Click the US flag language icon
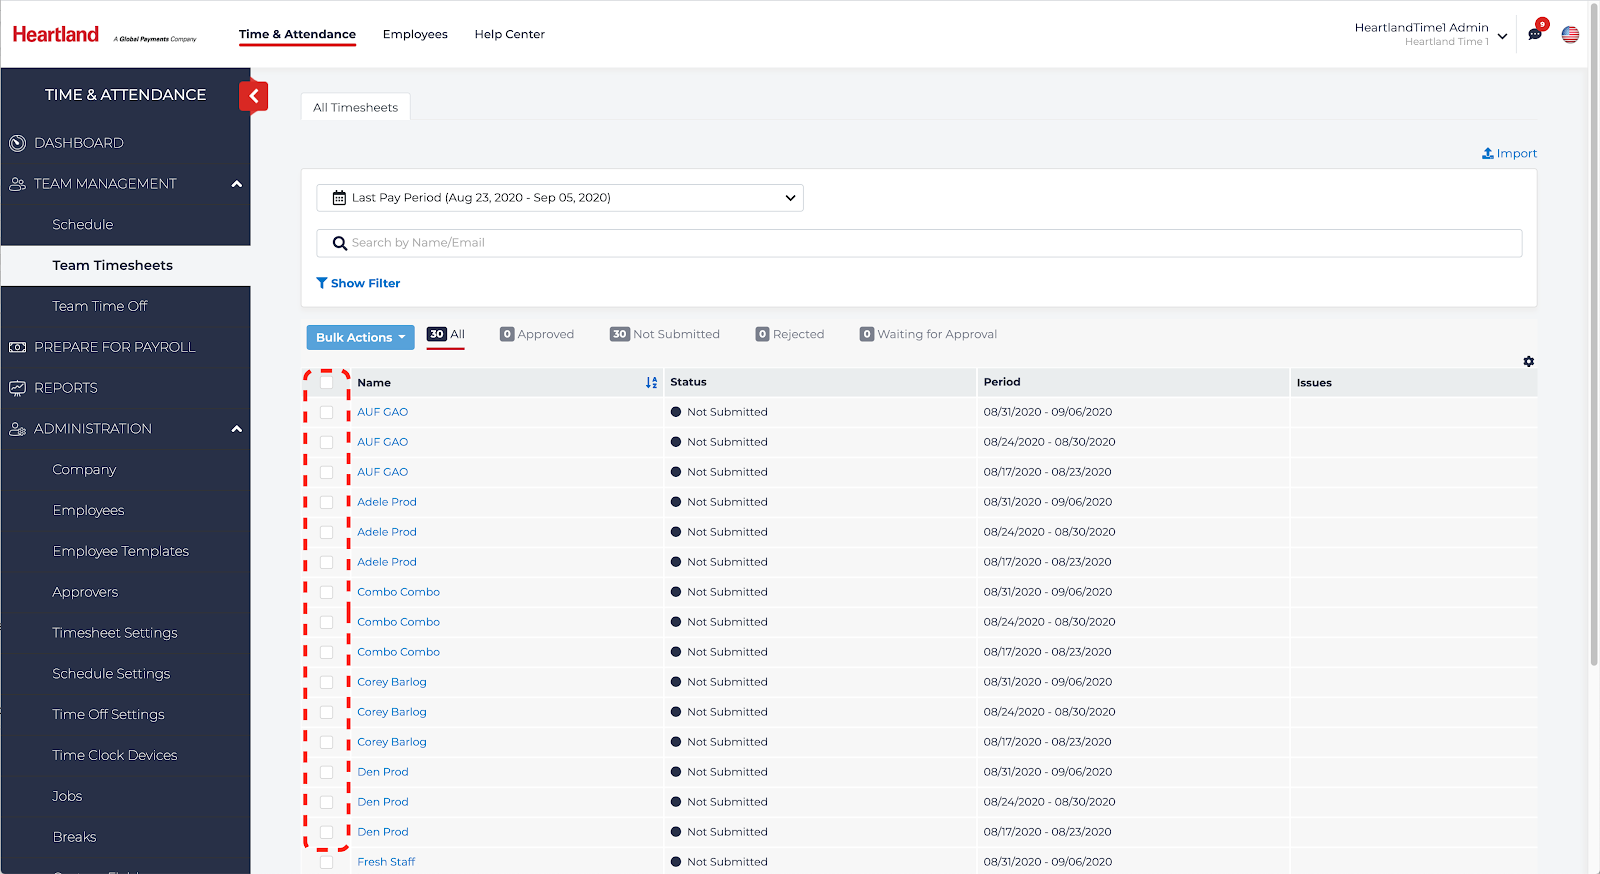Viewport: 1600px width, 874px height. tap(1570, 34)
